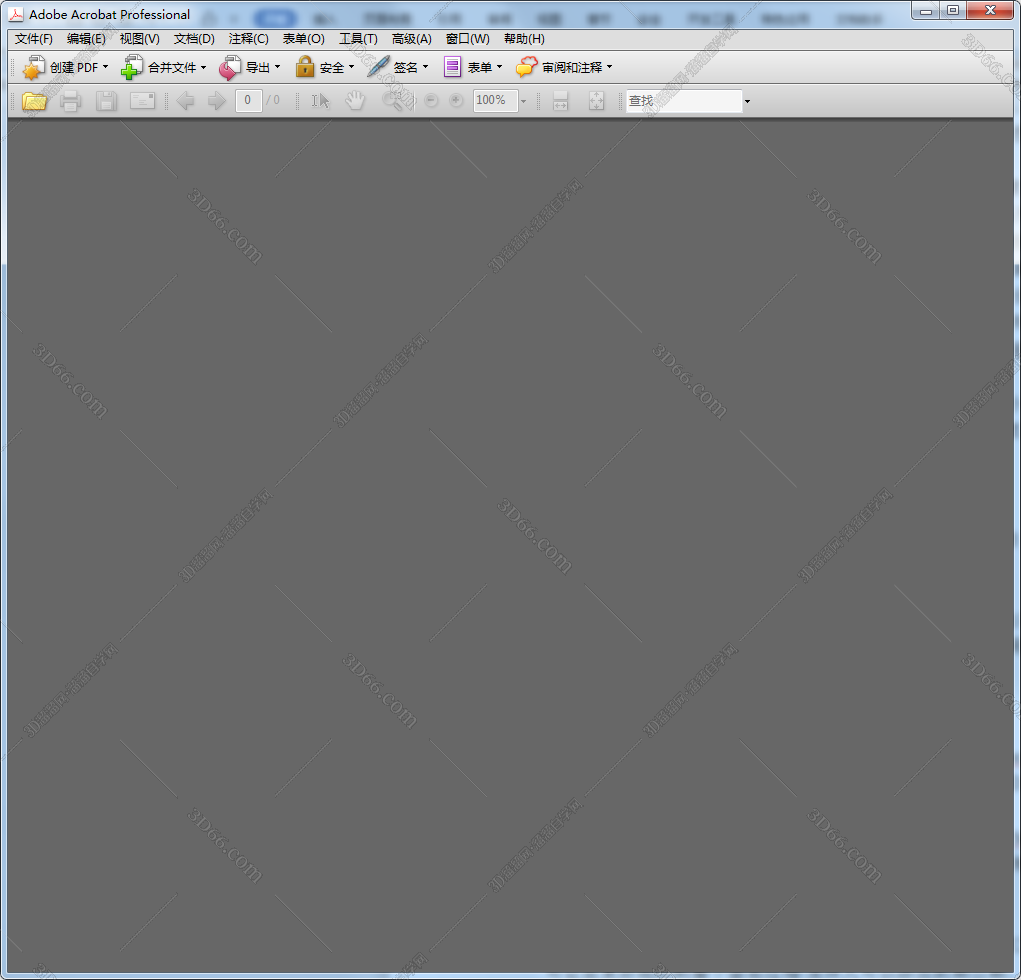Open the 100% zoom level dropdown
This screenshot has height=980, width=1021.
pos(522,100)
